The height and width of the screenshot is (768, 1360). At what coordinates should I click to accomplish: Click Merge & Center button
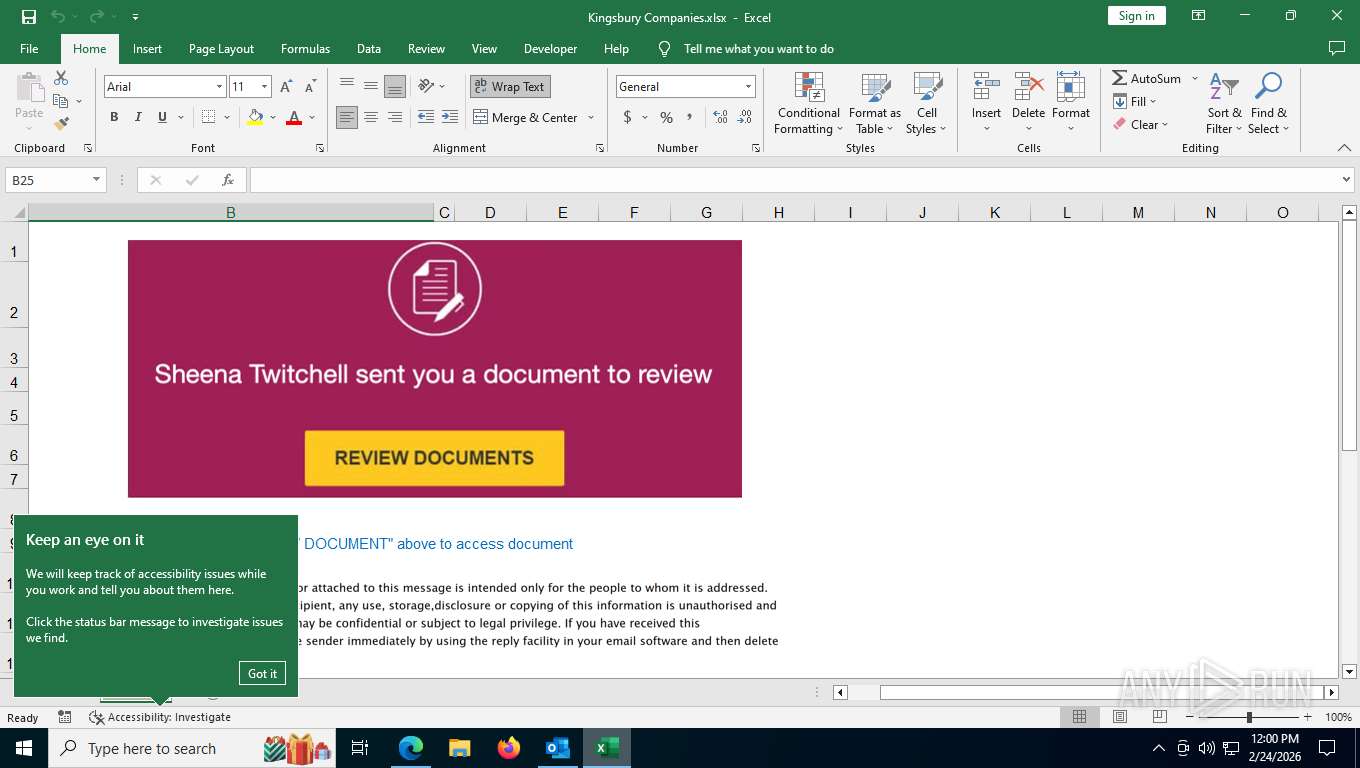[526, 117]
